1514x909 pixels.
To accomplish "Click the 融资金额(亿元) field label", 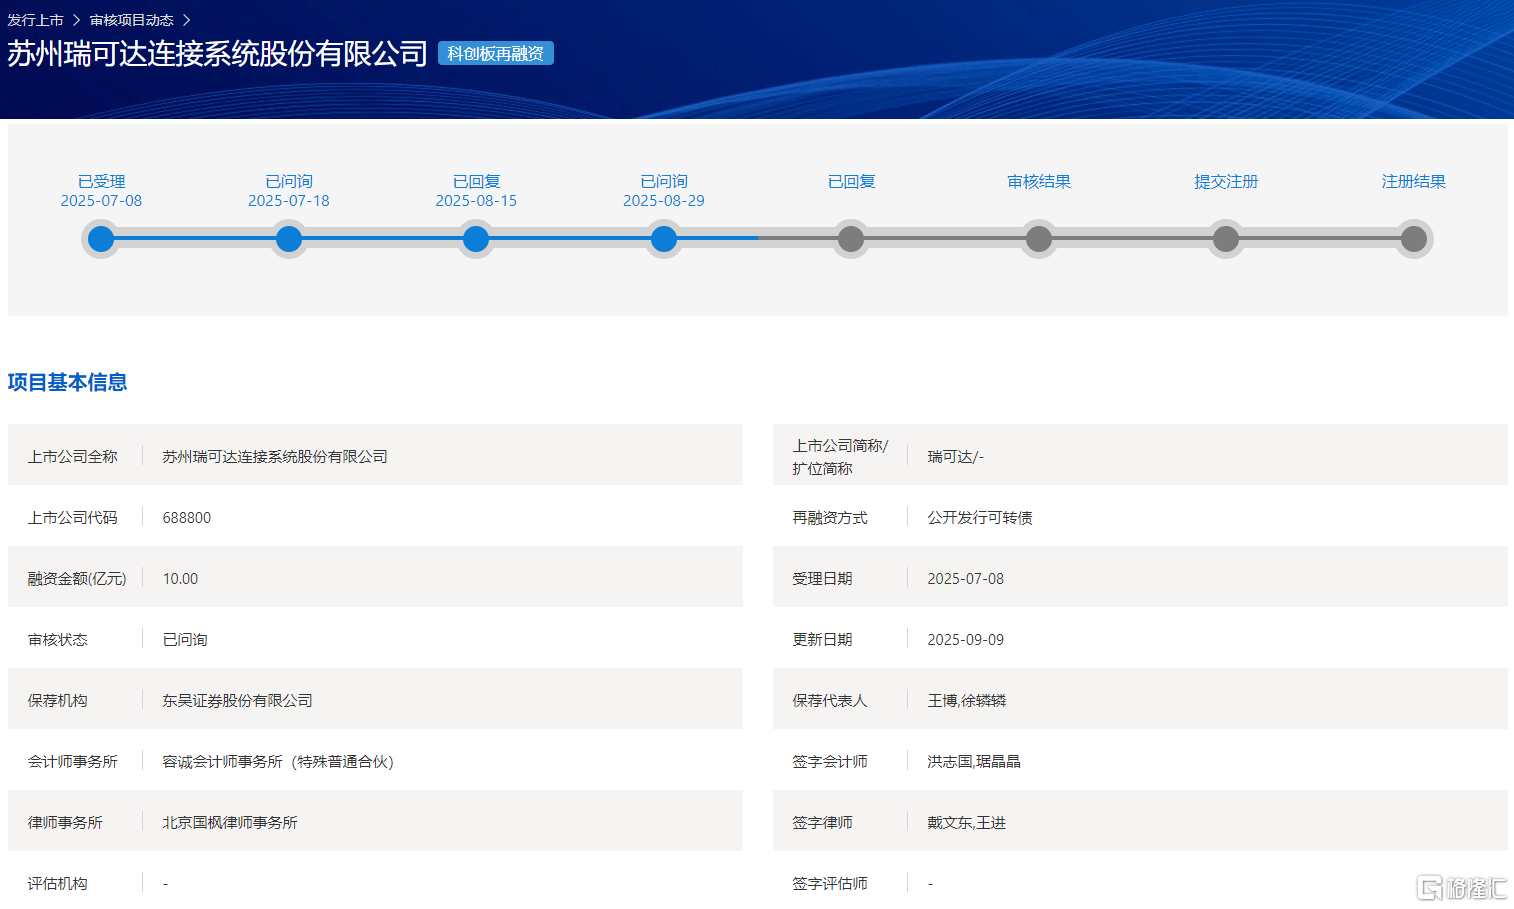I will tap(77, 578).
